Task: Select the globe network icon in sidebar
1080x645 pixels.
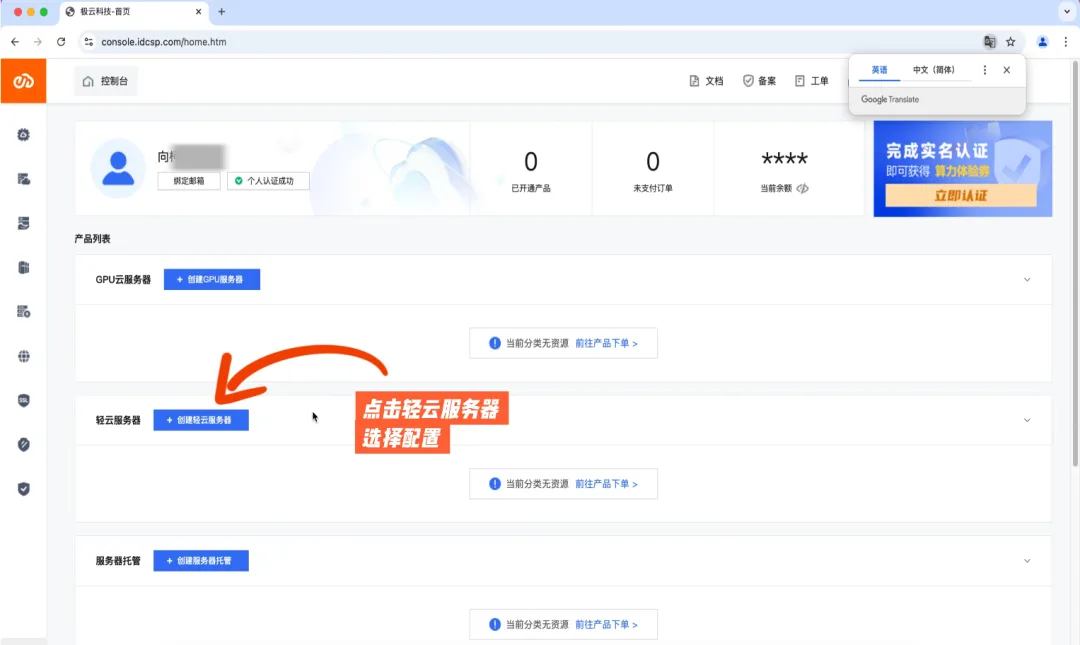Action: tap(23, 356)
